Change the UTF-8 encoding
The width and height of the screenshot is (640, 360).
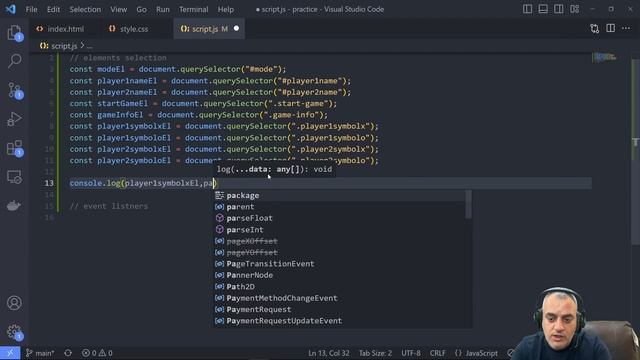[x=411, y=353]
